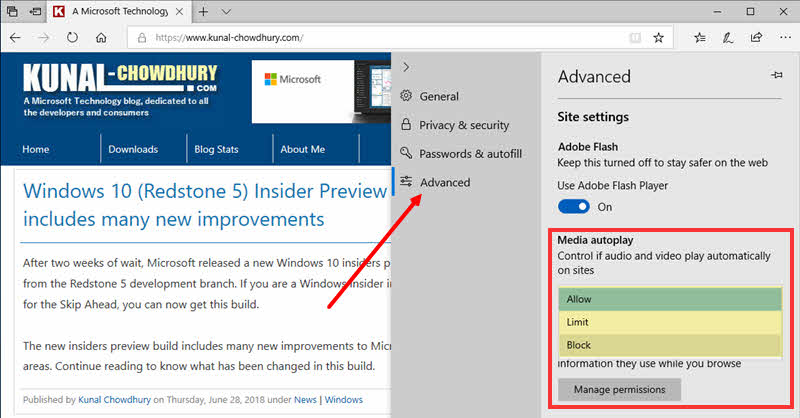800x418 pixels.
Task: Open the Windows category link
Action: click(x=344, y=400)
